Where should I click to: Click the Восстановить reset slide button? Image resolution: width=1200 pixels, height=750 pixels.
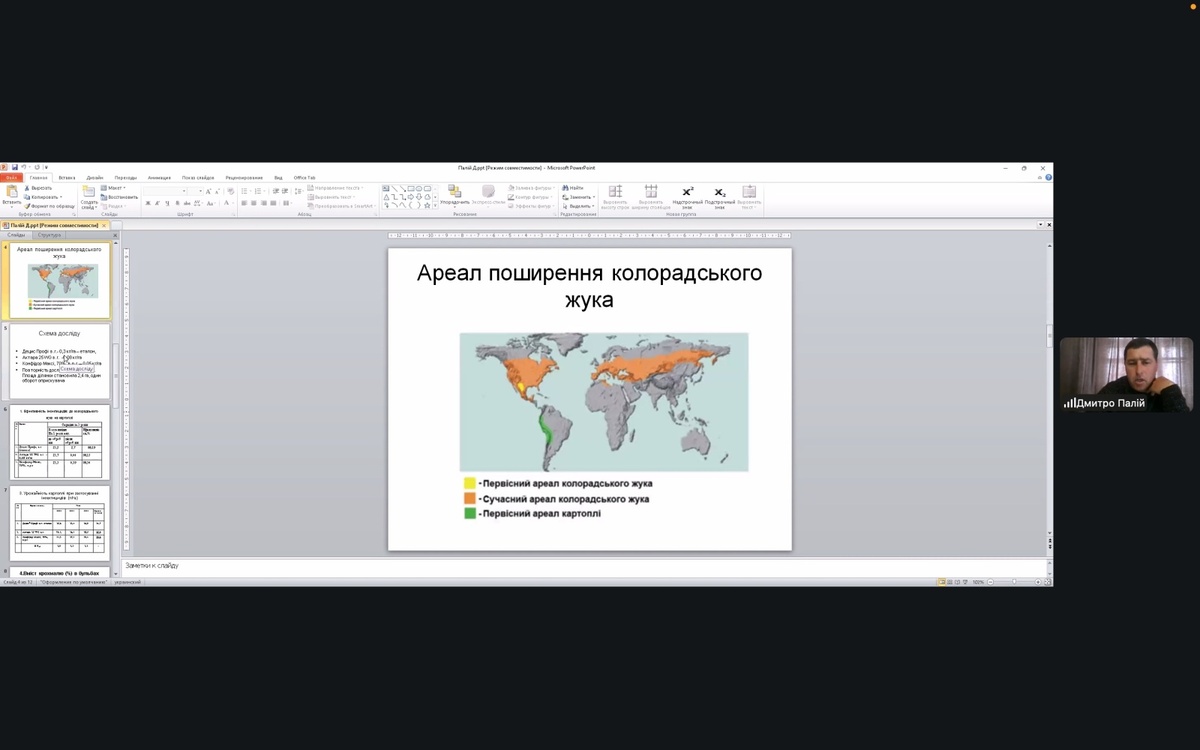(x=120, y=197)
